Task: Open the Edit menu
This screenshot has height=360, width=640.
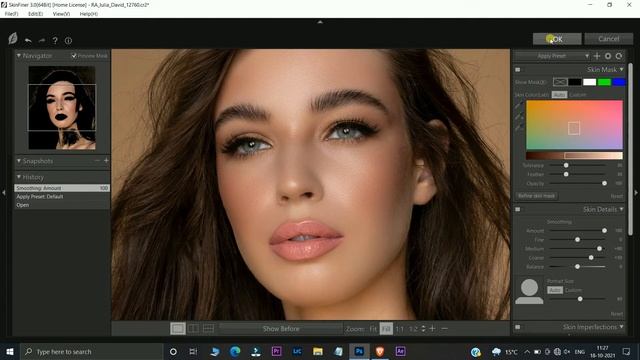Action: (x=36, y=14)
